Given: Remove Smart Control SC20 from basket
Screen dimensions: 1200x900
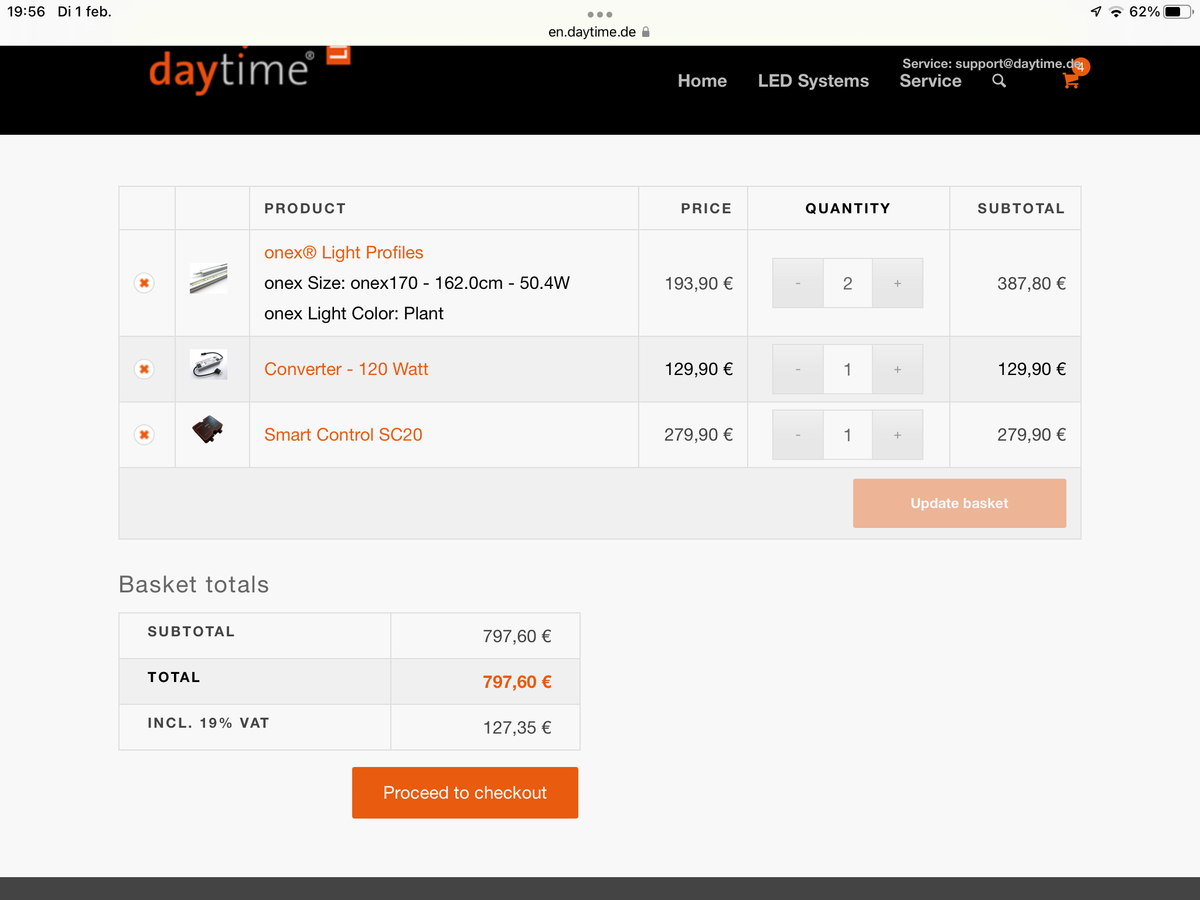Looking at the screenshot, I should pos(144,435).
